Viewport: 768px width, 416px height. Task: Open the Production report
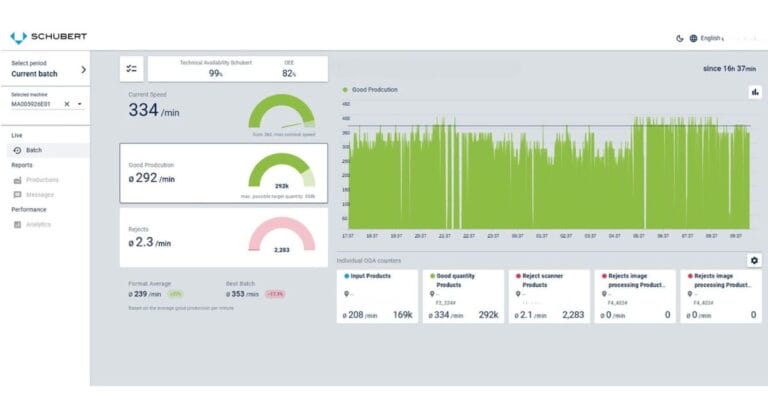tap(42, 180)
